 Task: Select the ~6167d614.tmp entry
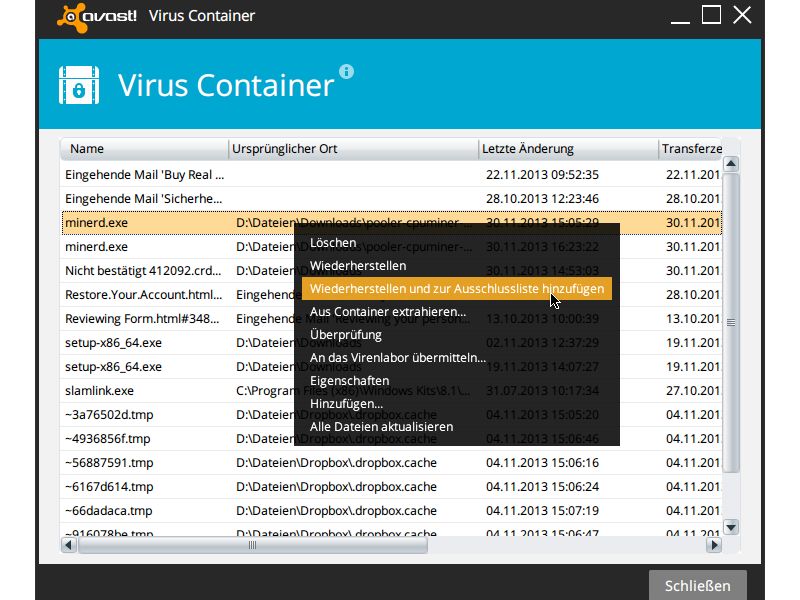109,486
